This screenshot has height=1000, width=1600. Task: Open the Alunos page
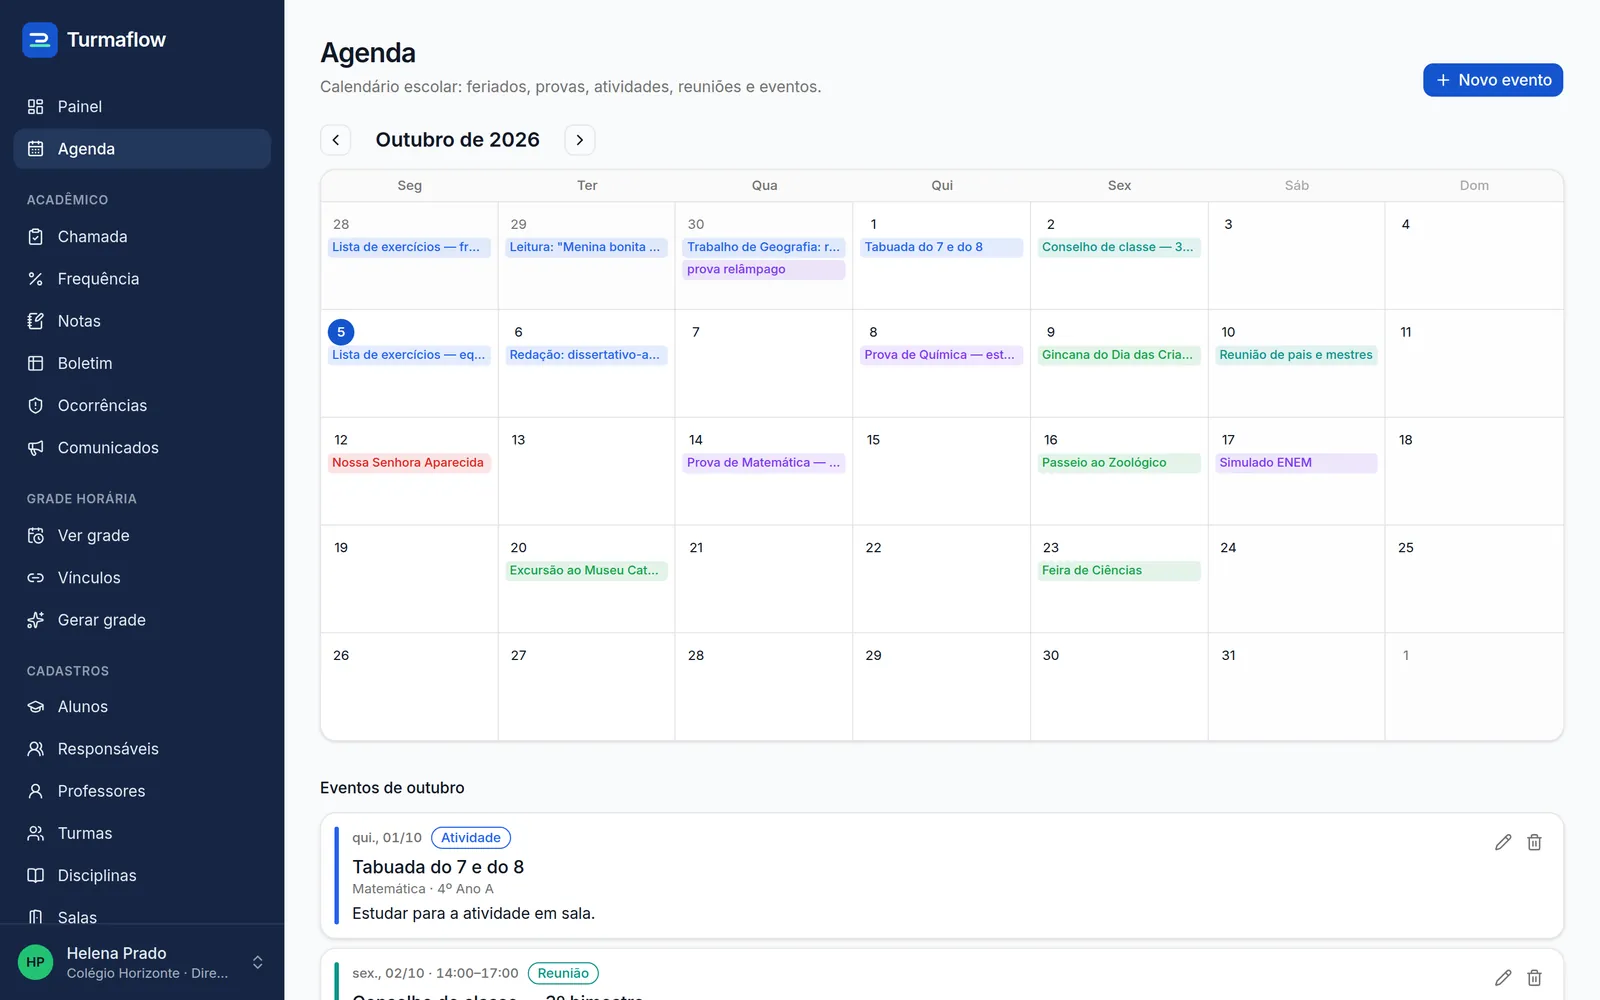pos(142,707)
